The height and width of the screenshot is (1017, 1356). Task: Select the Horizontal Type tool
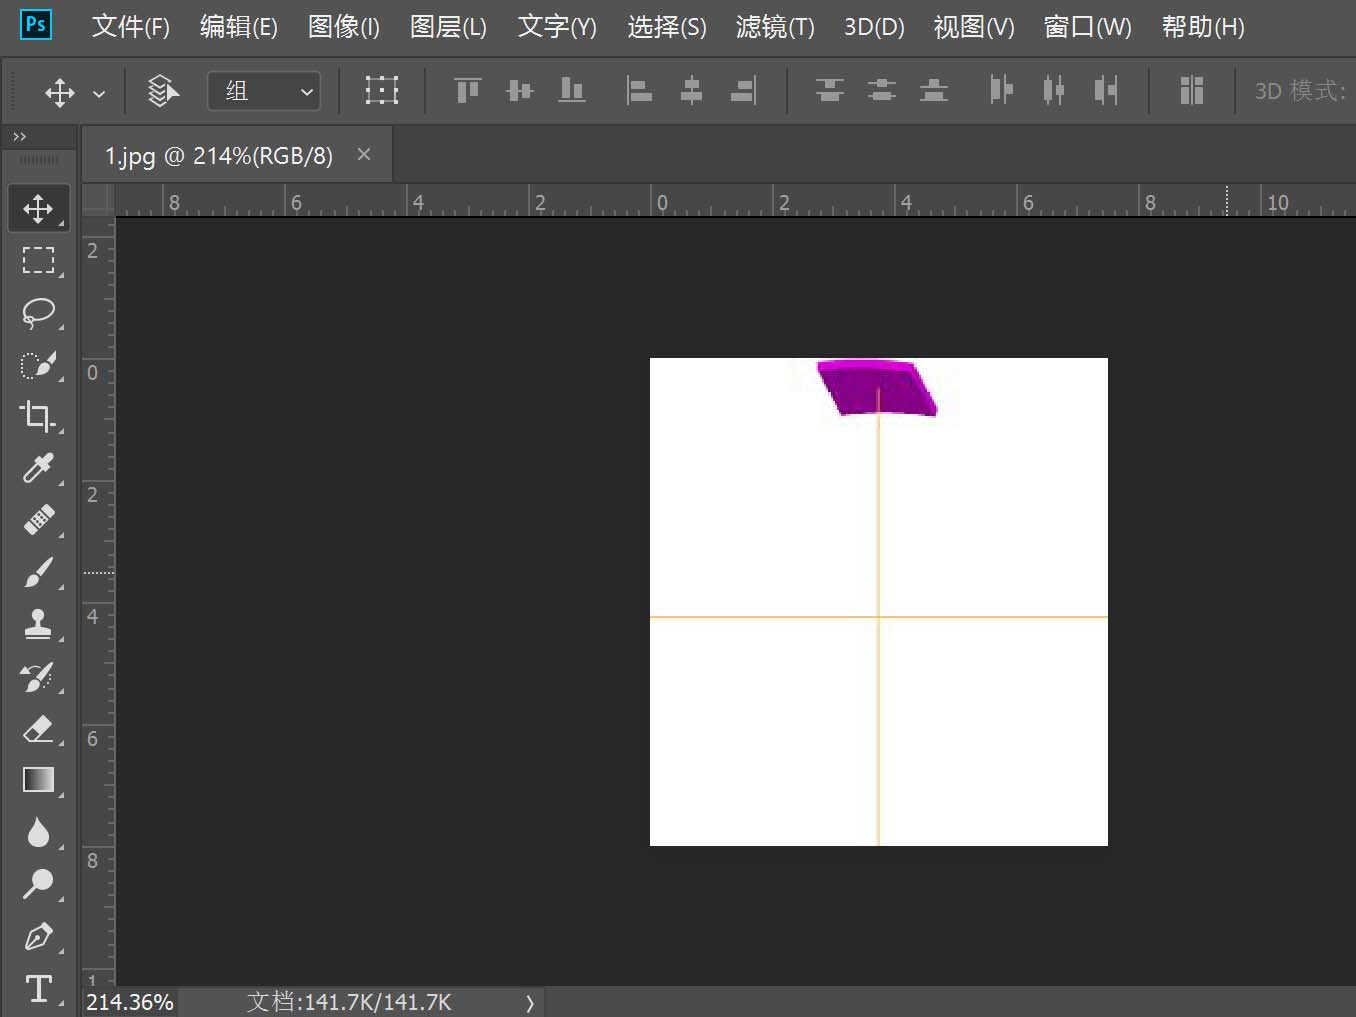point(38,988)
